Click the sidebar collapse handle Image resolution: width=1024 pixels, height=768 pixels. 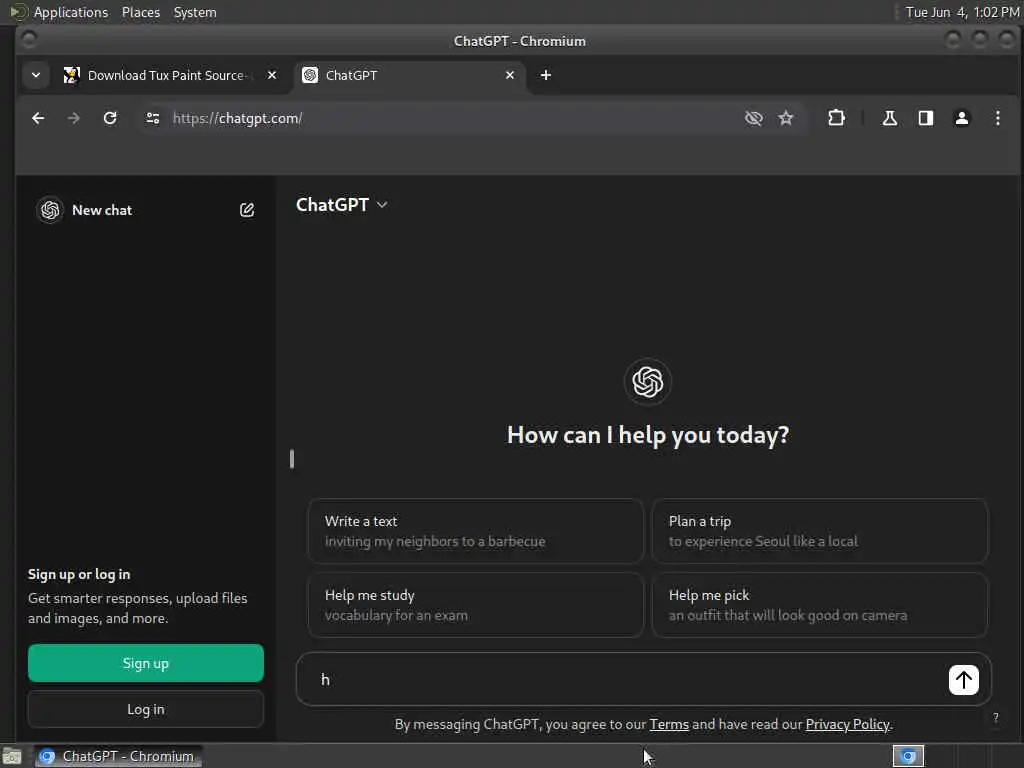292,459
